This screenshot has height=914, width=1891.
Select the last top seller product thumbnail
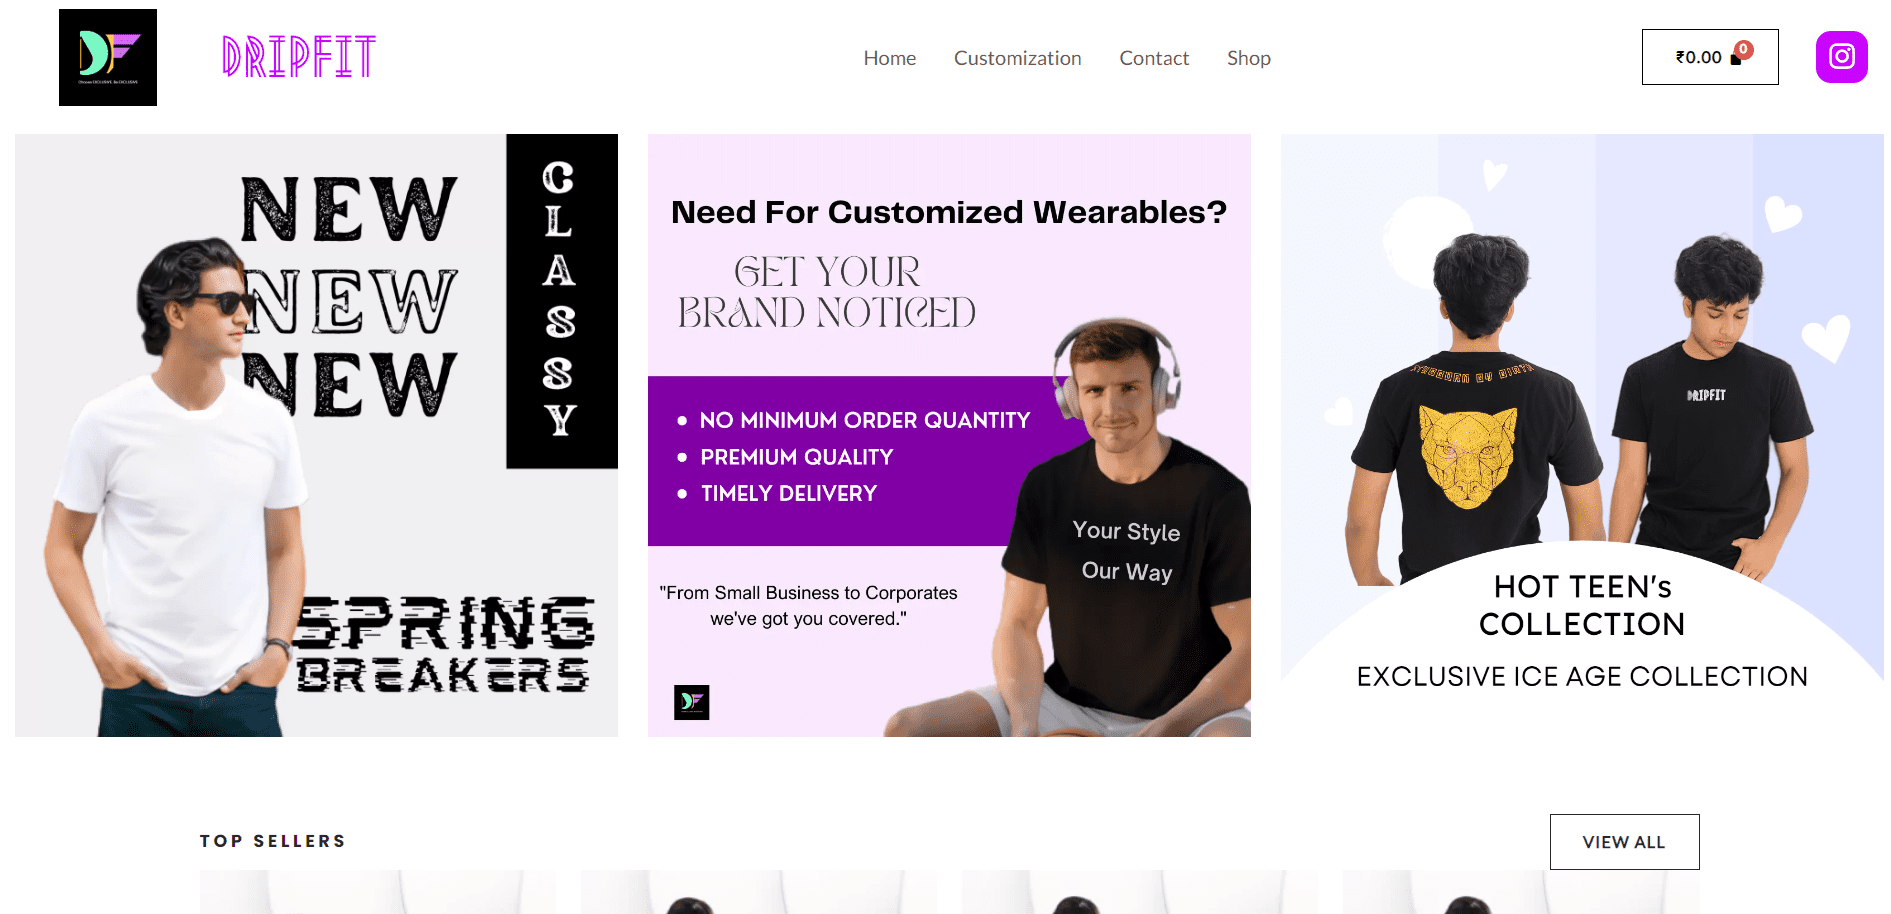click(x=1520, y=892)
